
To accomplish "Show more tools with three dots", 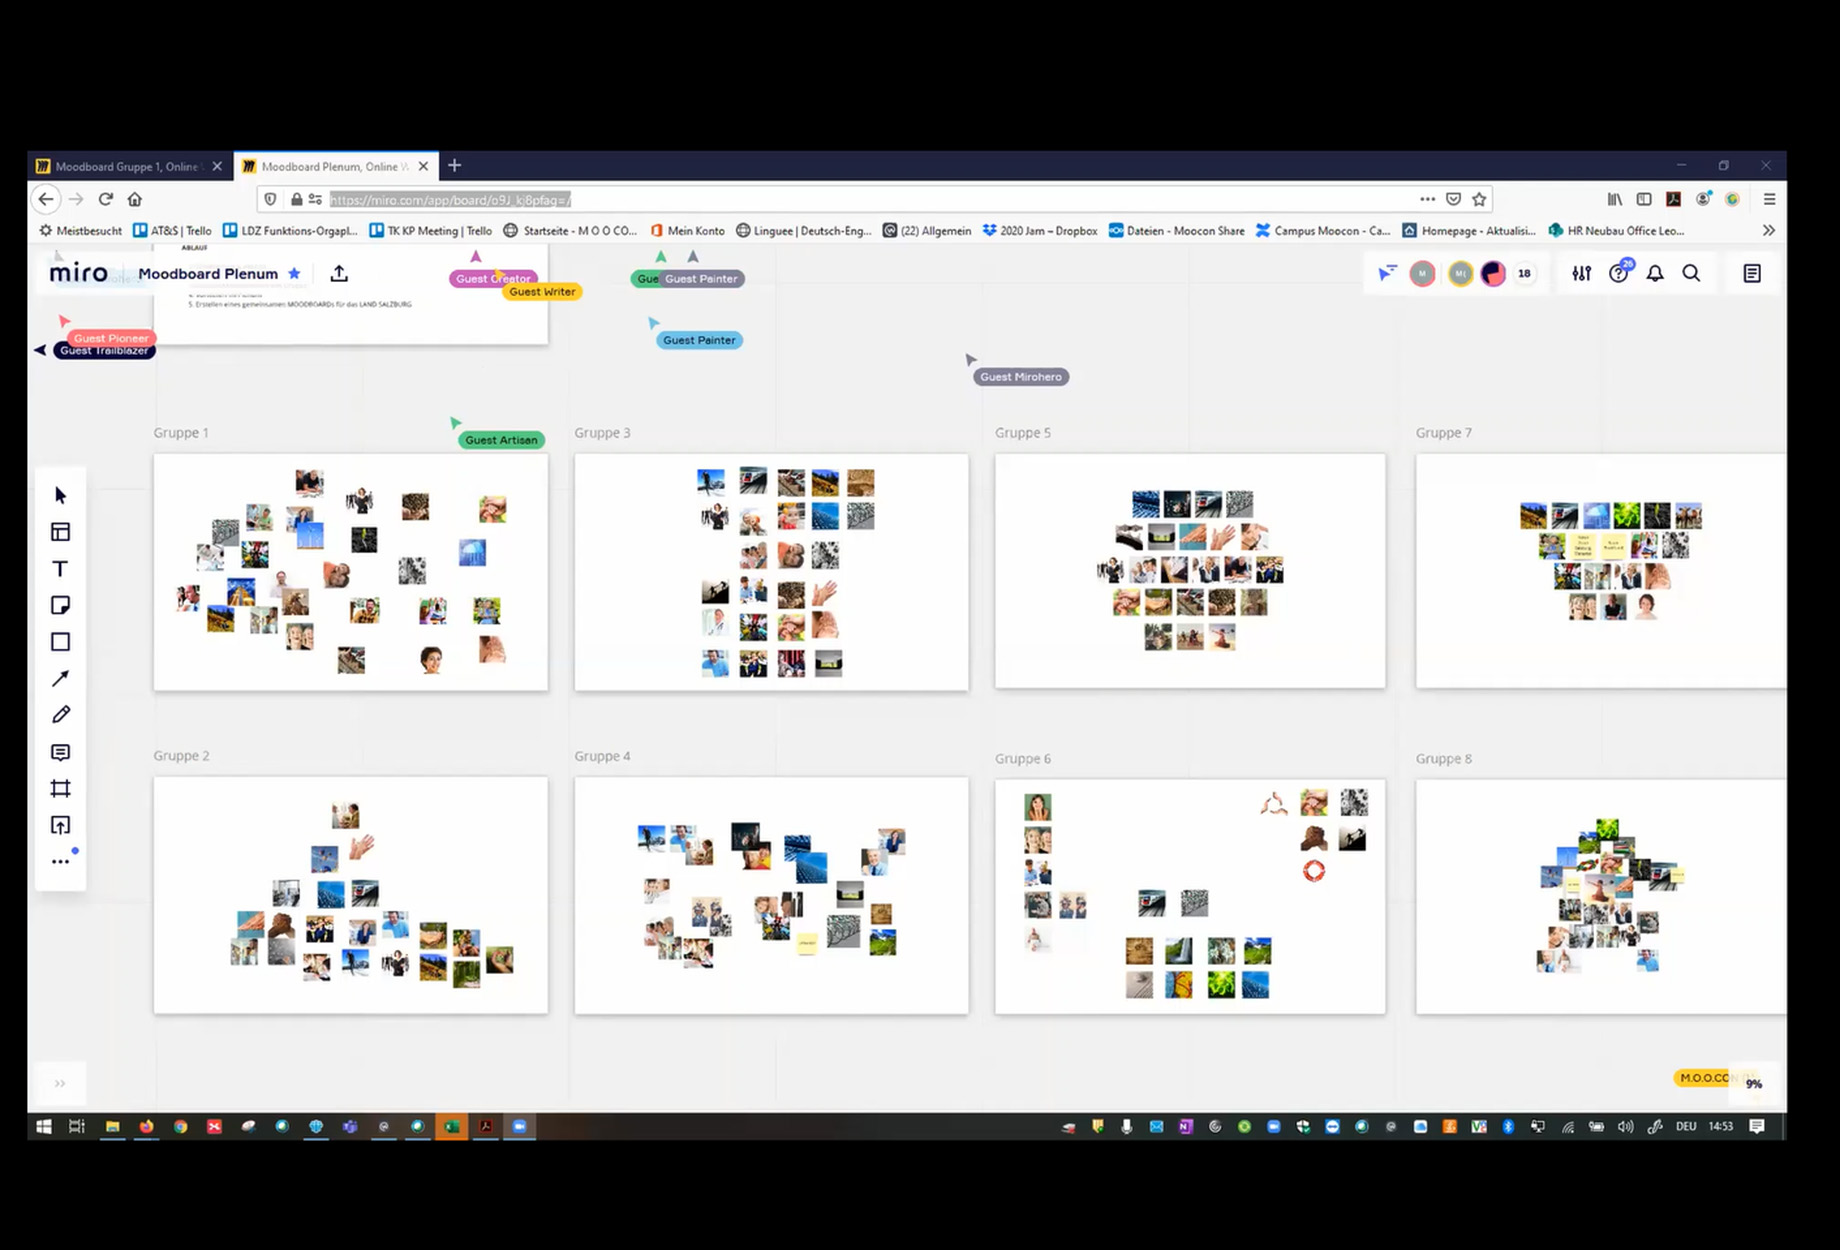I will point(60,861).
